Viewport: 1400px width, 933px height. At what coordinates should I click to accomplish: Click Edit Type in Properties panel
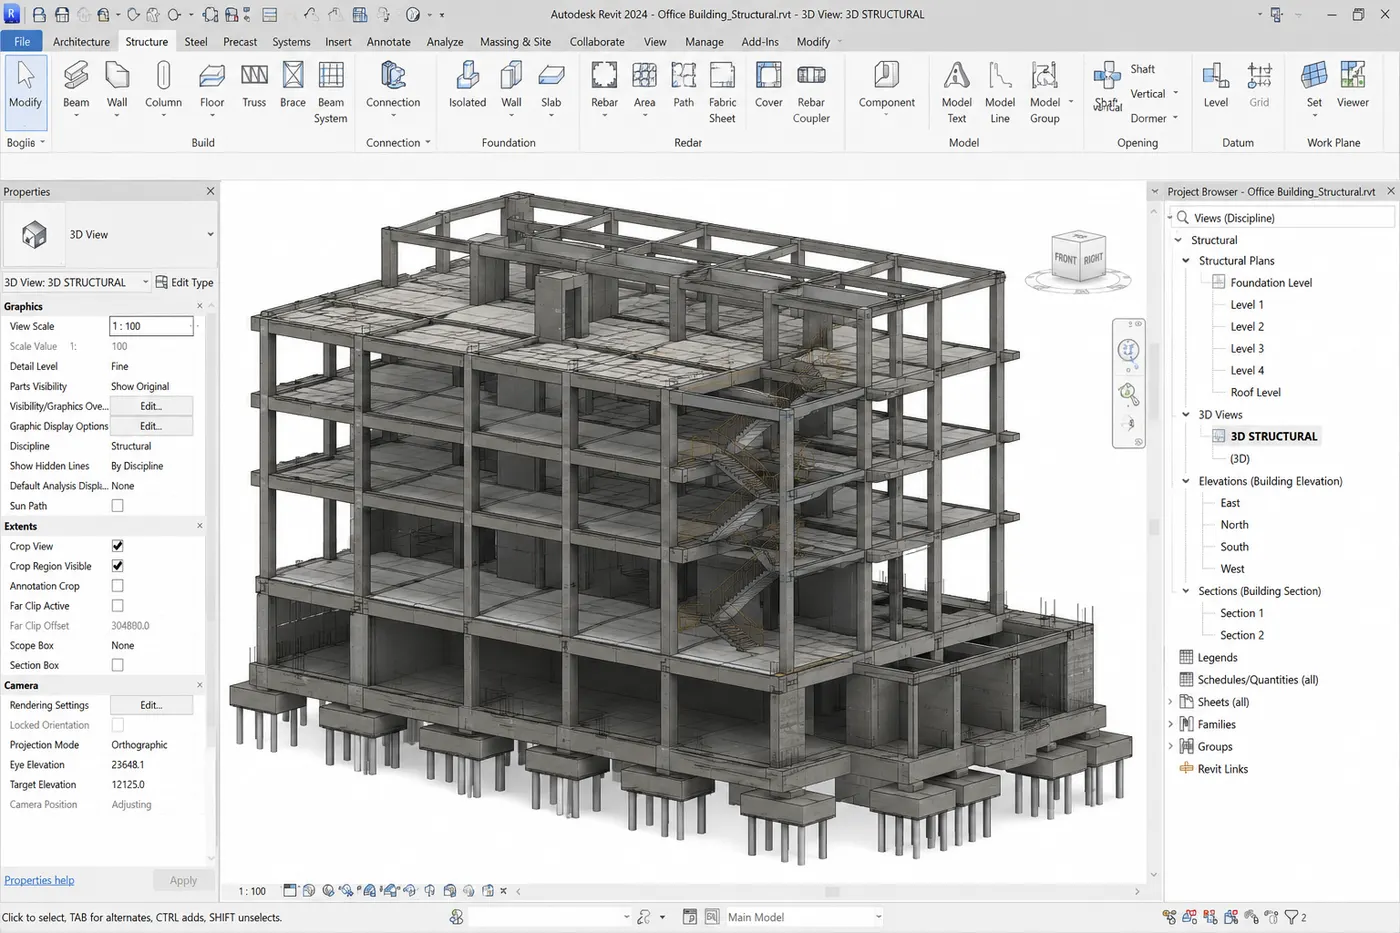pos(185,282)
